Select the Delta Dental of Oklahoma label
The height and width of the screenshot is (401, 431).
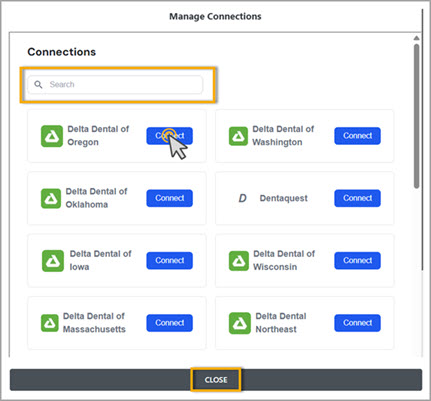pyautogui.click(x=96, y=198)
